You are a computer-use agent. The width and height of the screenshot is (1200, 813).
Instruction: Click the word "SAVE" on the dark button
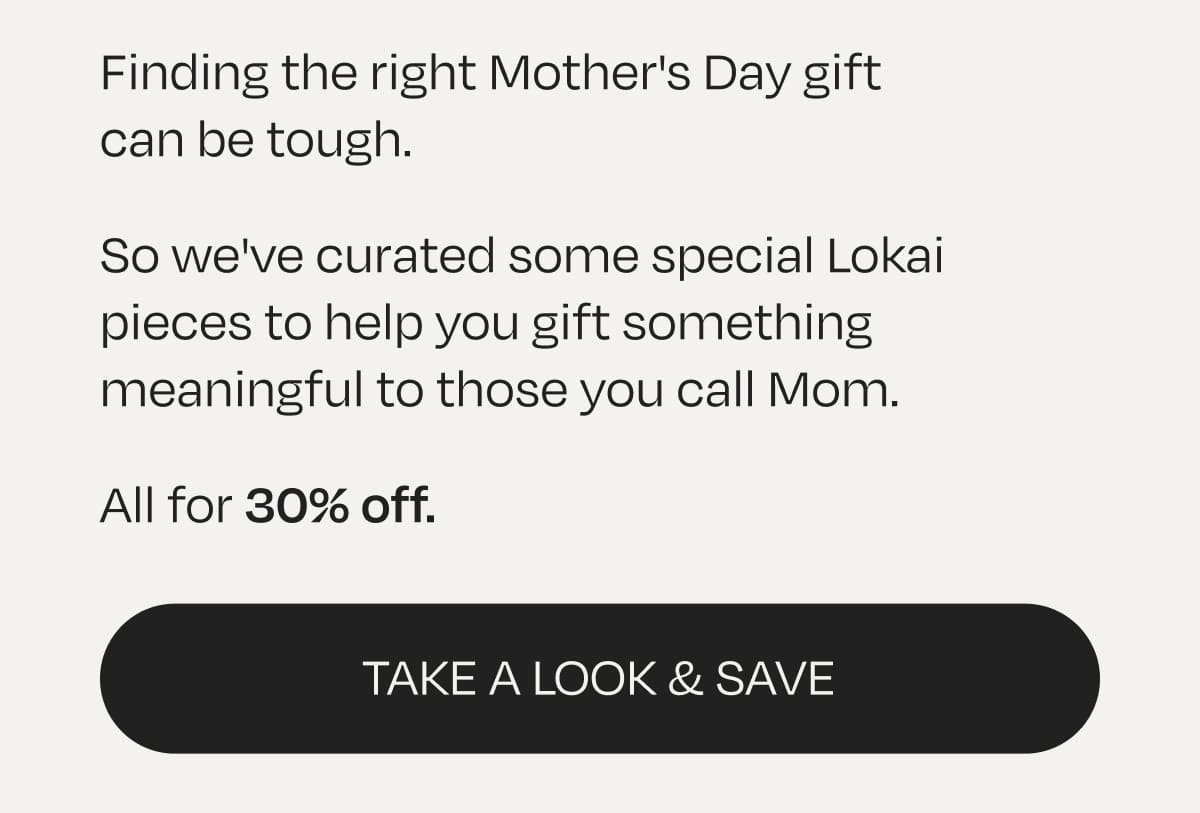[774, 679]
